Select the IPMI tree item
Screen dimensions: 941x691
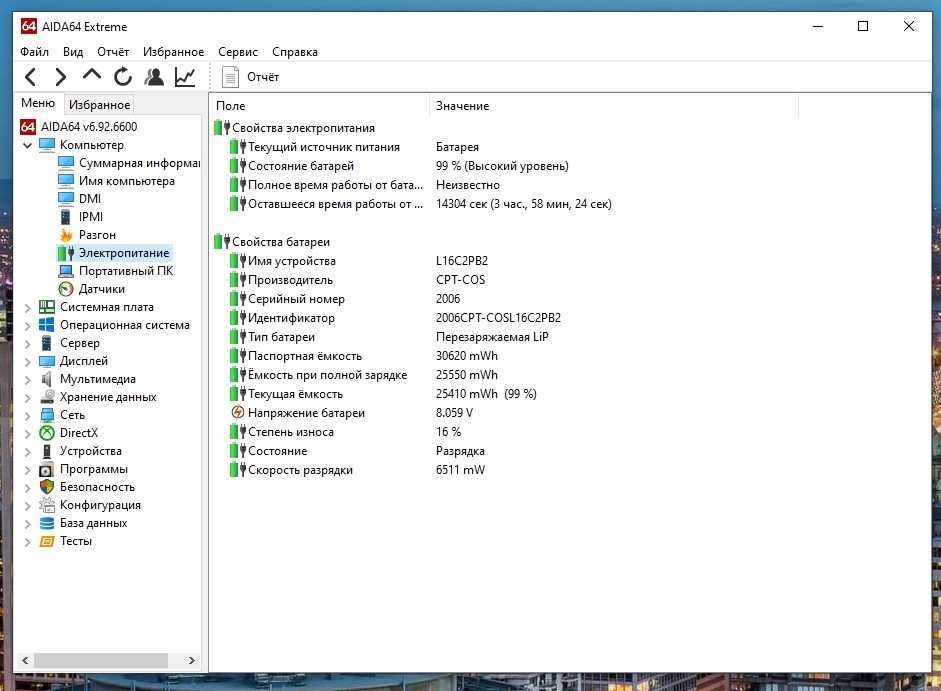[91, 217]
